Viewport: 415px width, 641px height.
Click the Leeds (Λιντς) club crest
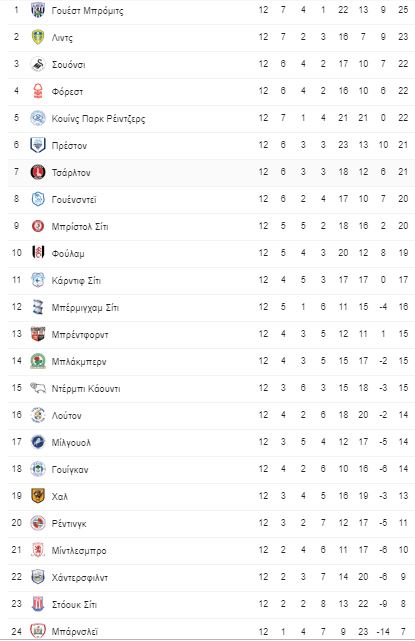pyautogui.click(x=38, y=37)
